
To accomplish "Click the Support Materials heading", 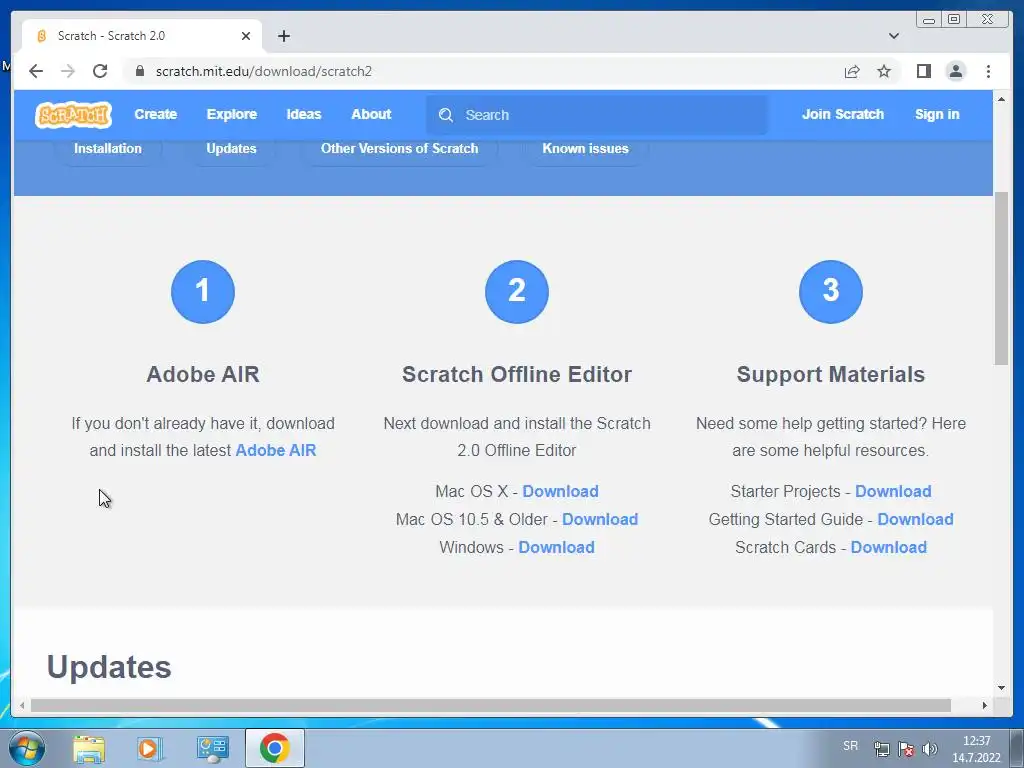I will coord(831,374).
